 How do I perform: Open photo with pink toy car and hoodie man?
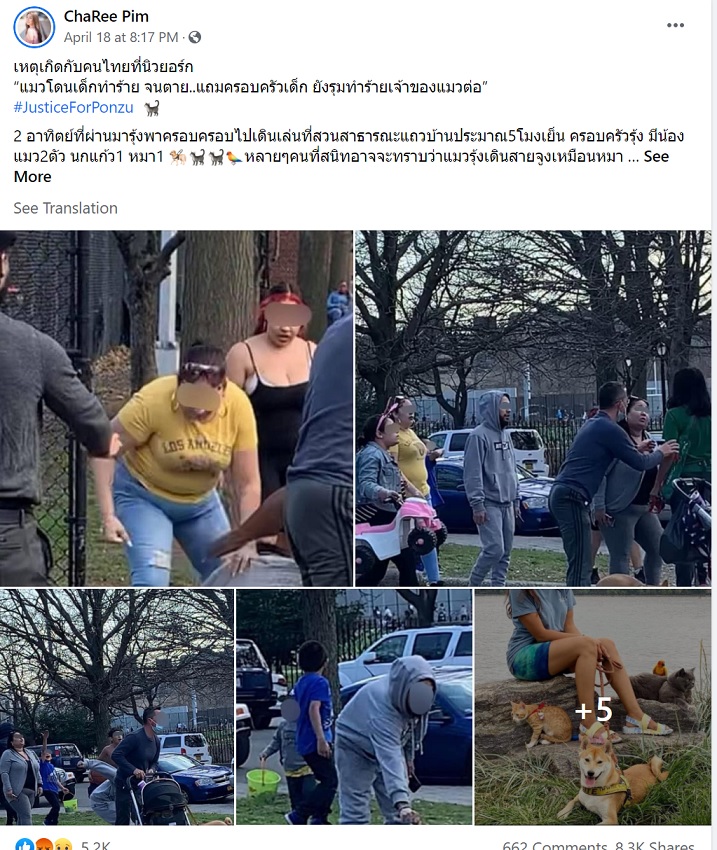(x=533, y=408)
